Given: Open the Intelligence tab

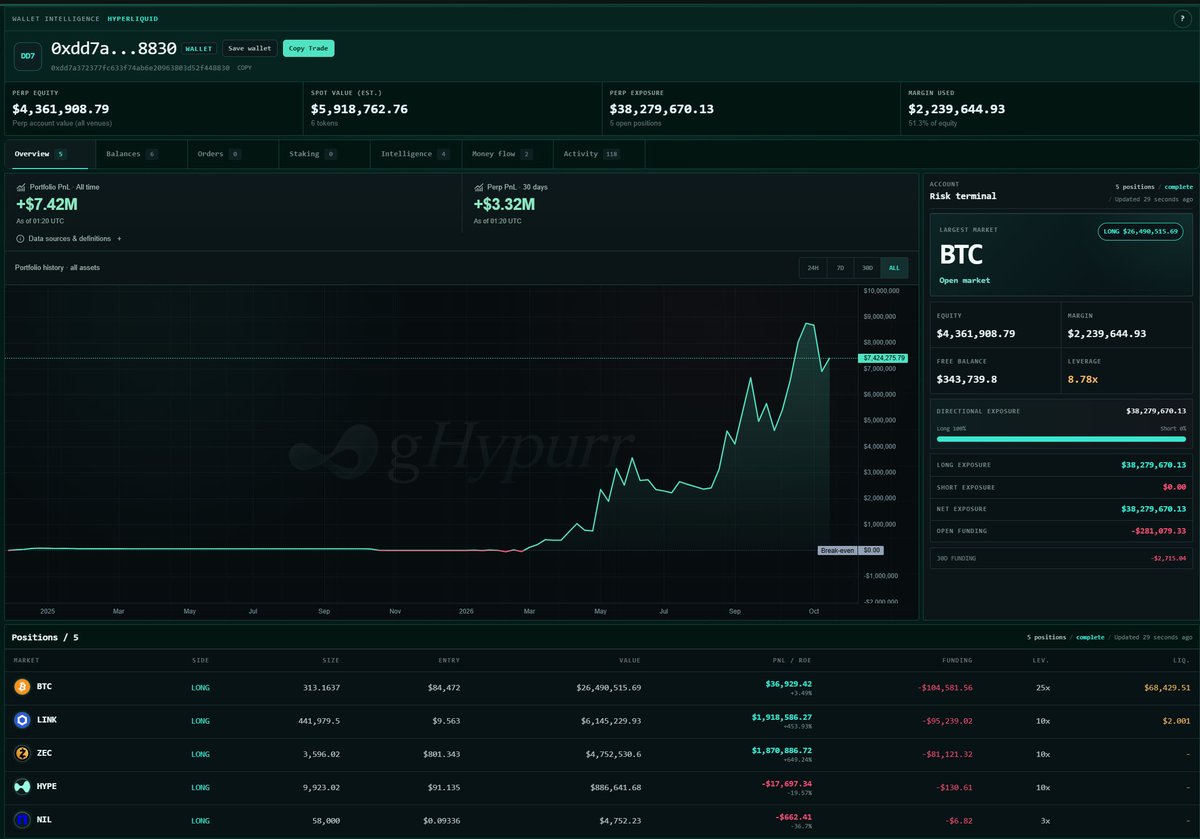Looking at the screenshot, I should (415, 154).
